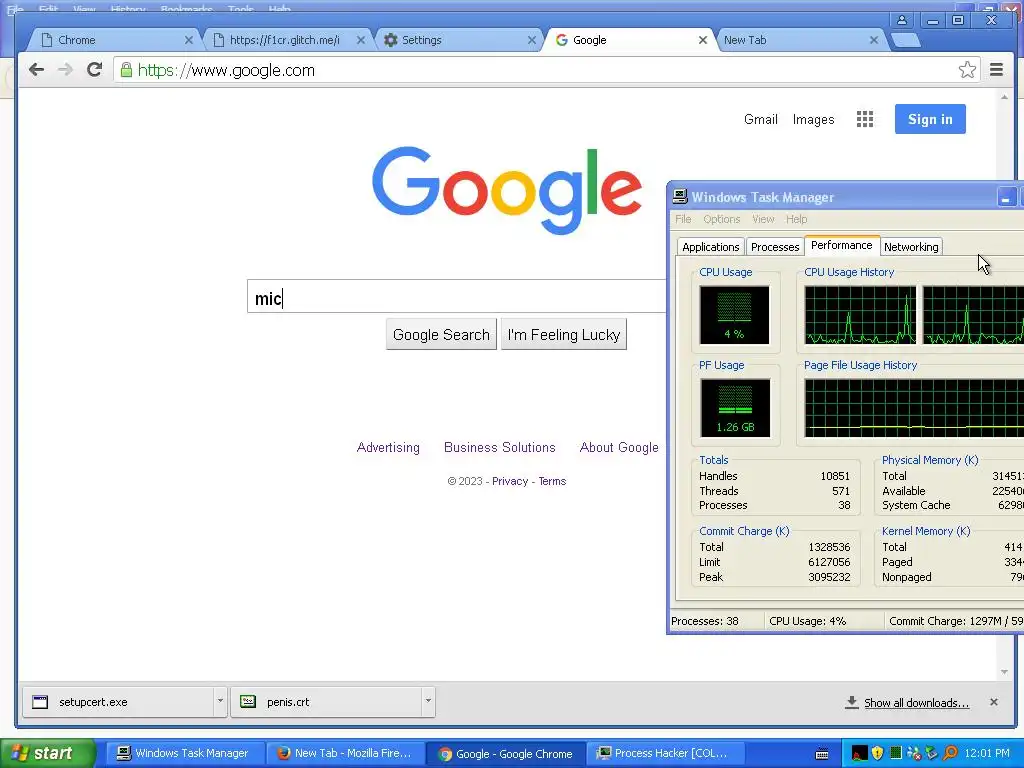The image size is (1024, 768).
Task: Open the Images link
Action: [813, 120]
